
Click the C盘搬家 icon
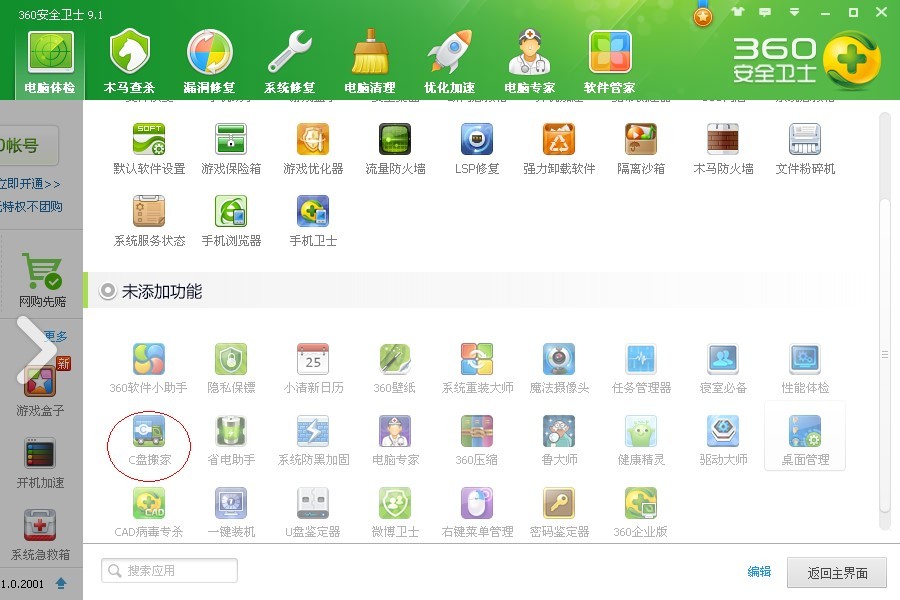pyautogui.click(x=149, y=431)
